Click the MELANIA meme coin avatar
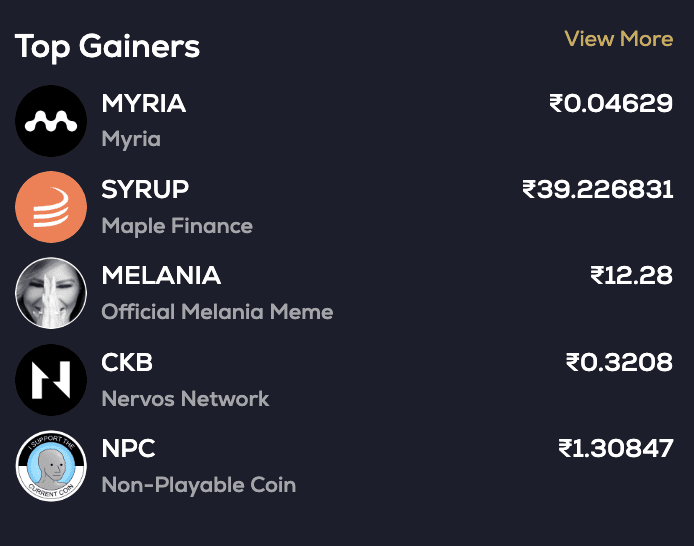 pyautogui.click(x=51, y=294)
